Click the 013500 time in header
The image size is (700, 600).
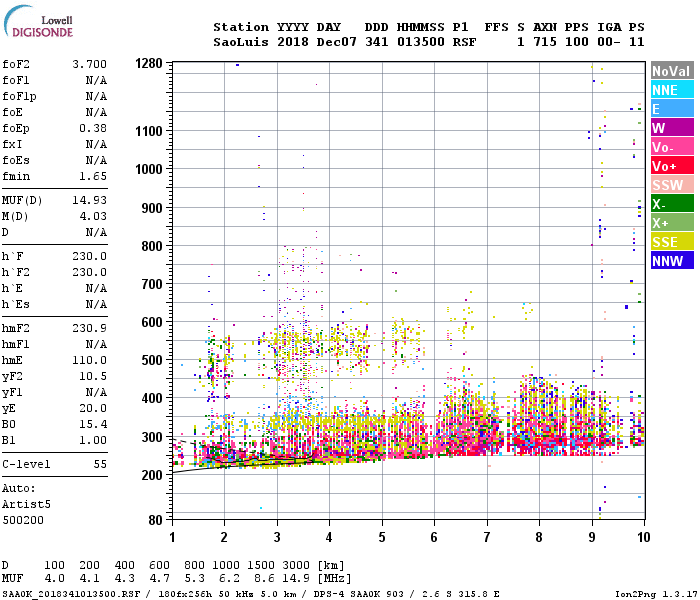click(x=421, y=42)
